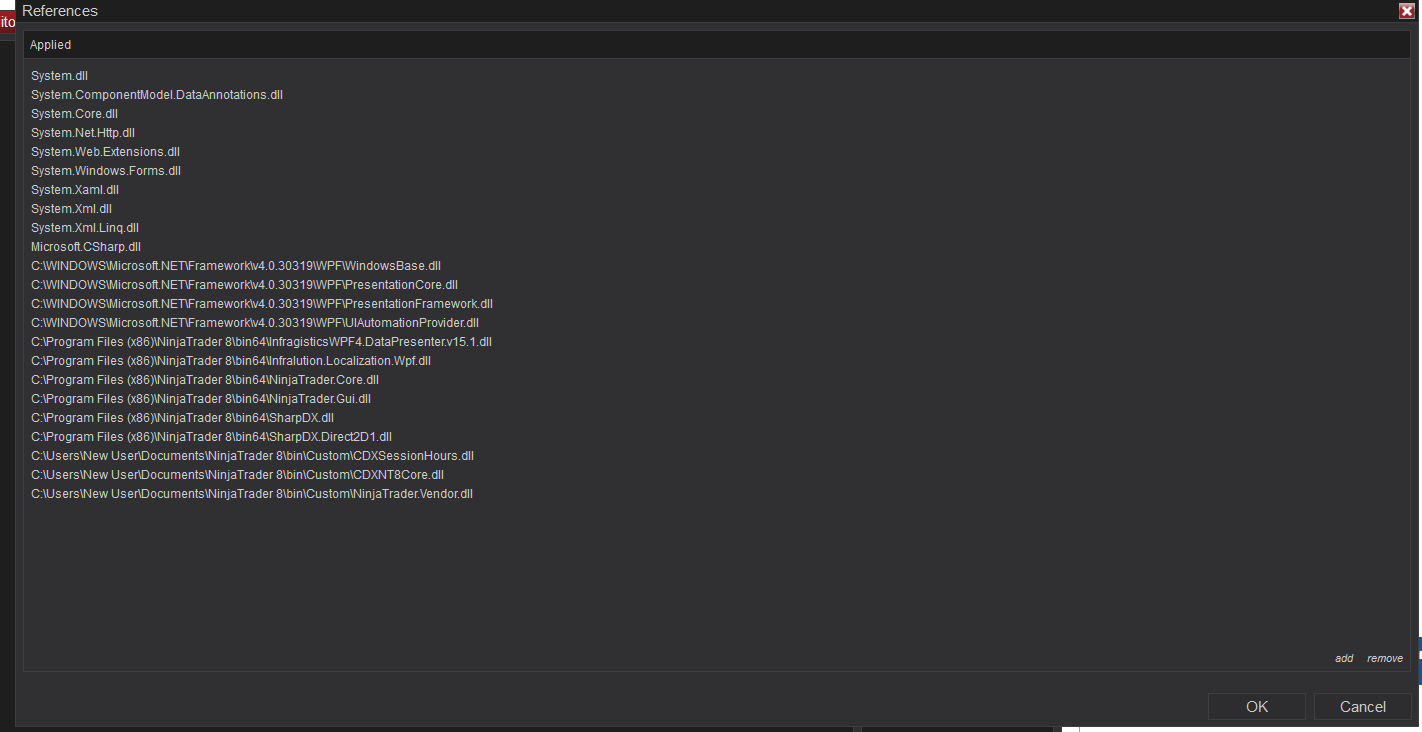
Task: Click the remove link to remove a reference
Action: pos(1385,658)
